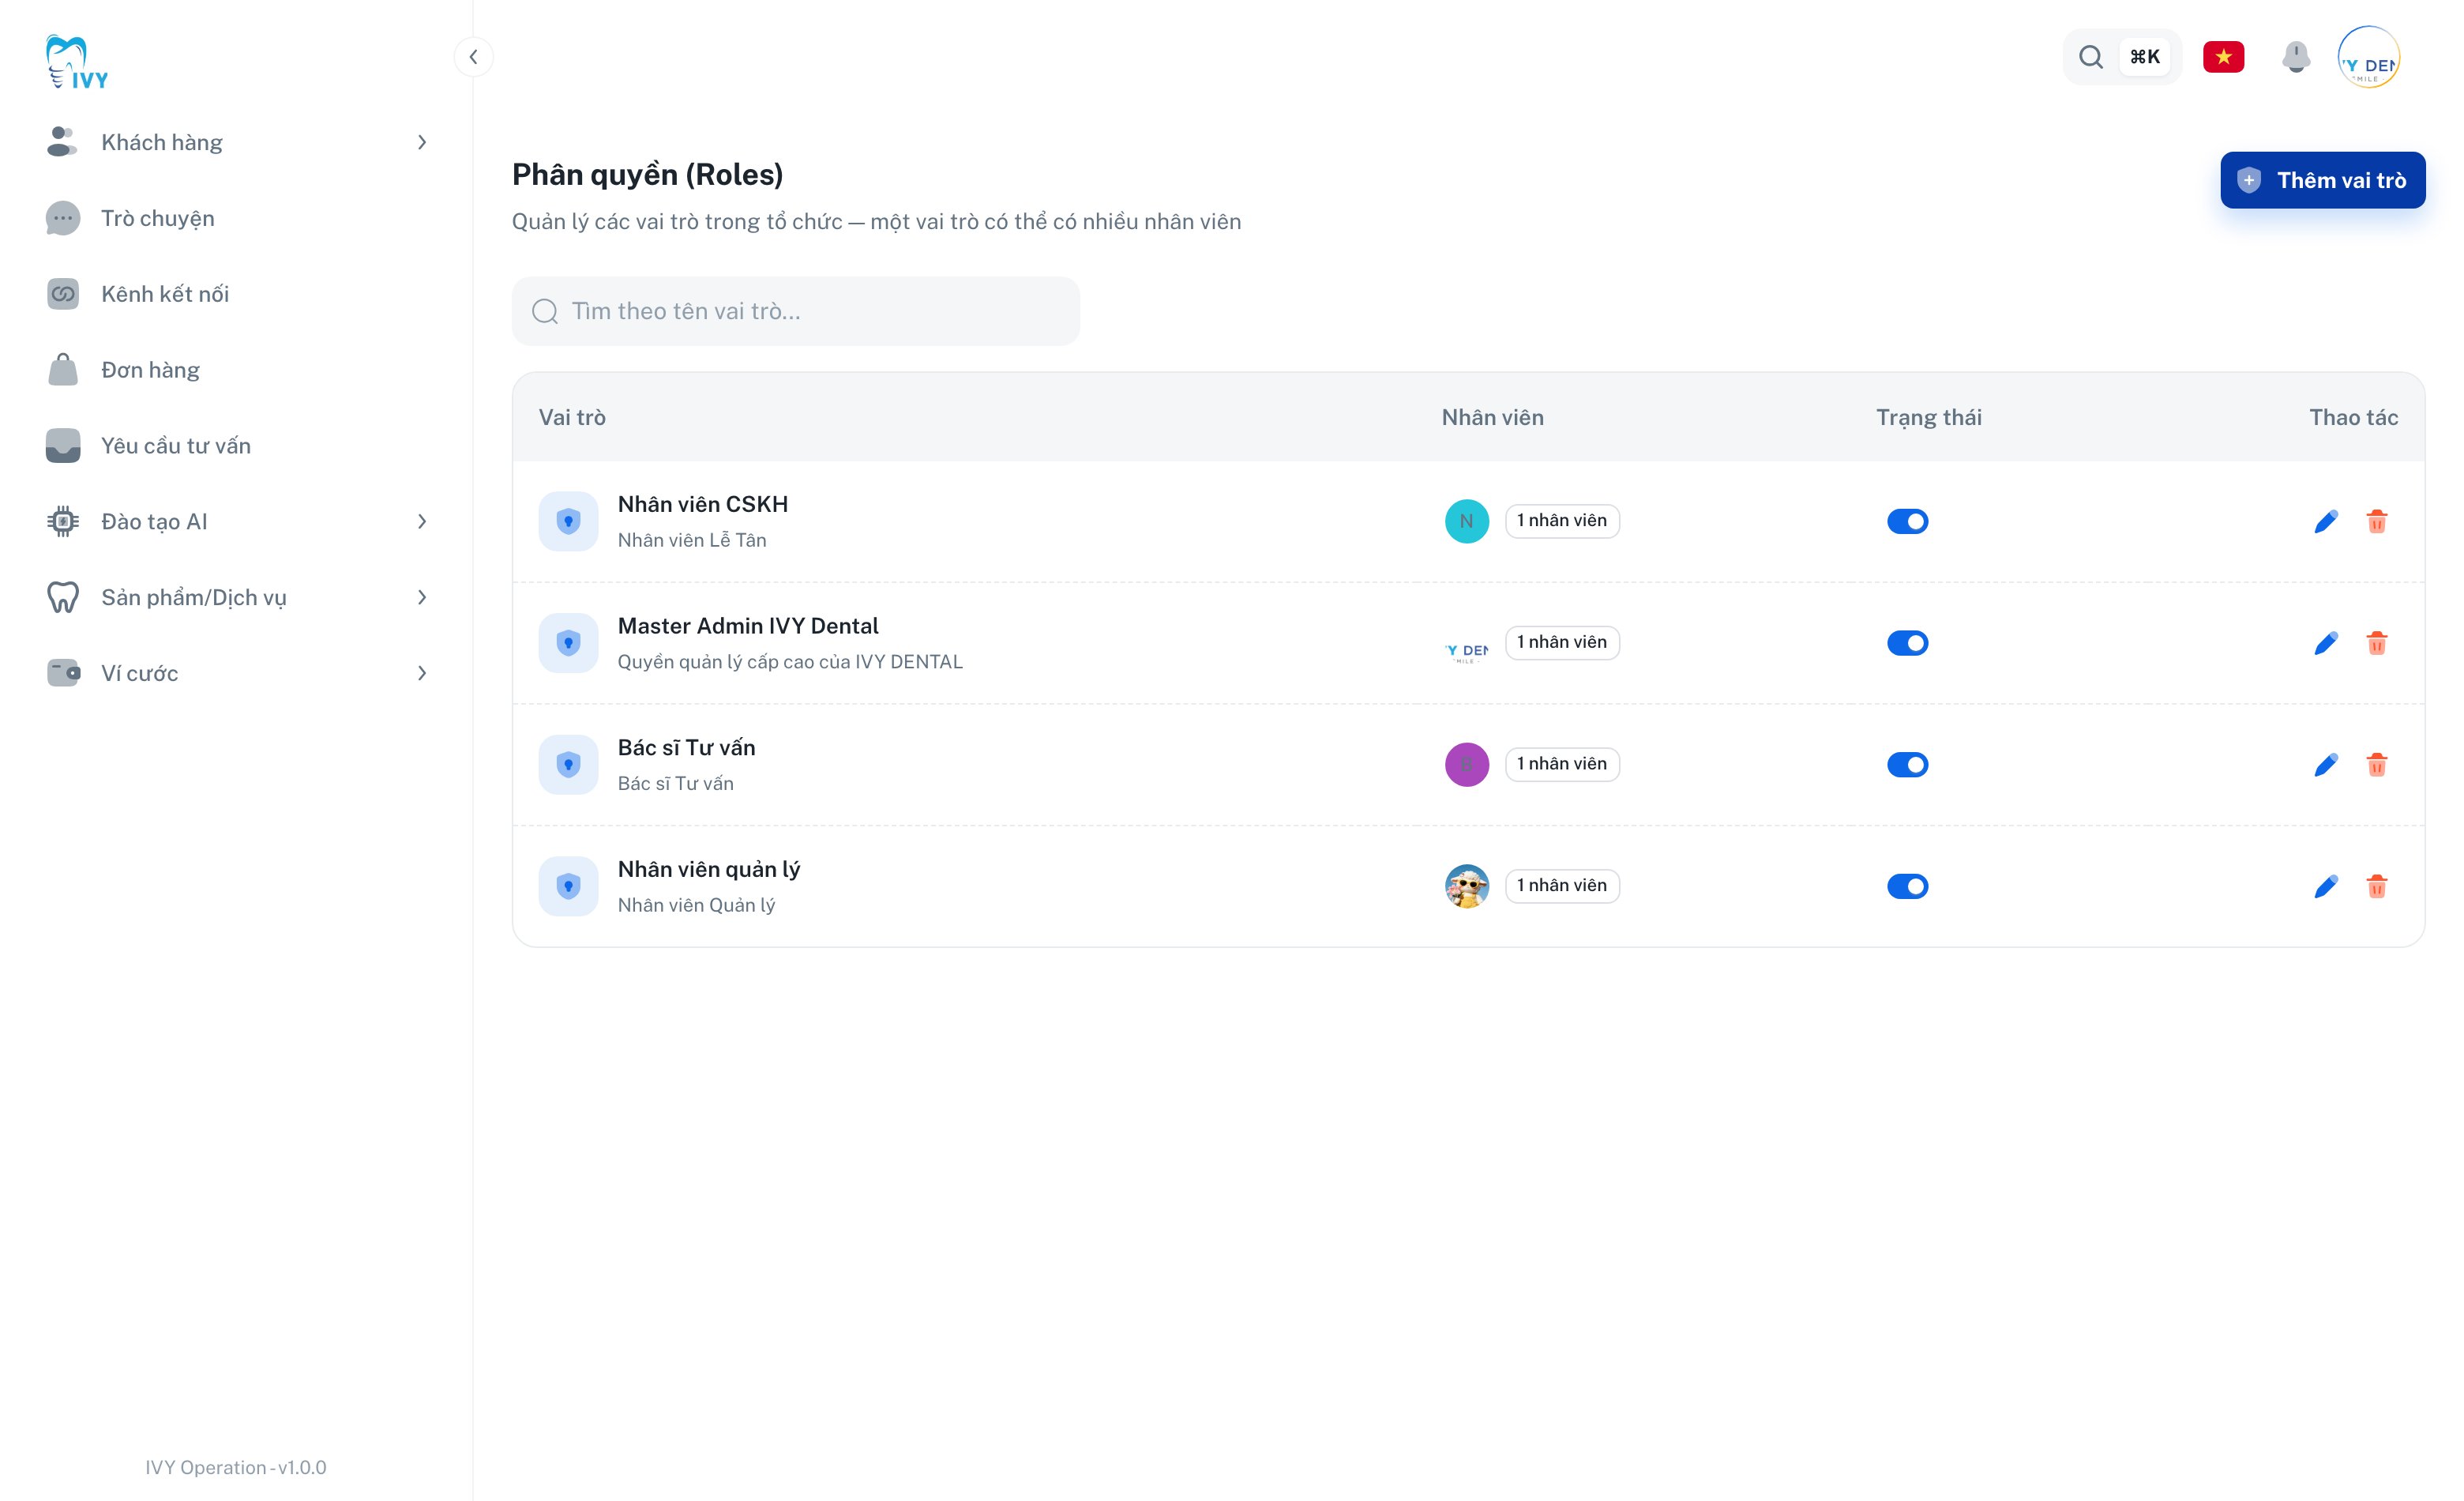The image size is (2464, 1501).
Task: Click the Thêm vai trò button
Action: [2322, 180]
